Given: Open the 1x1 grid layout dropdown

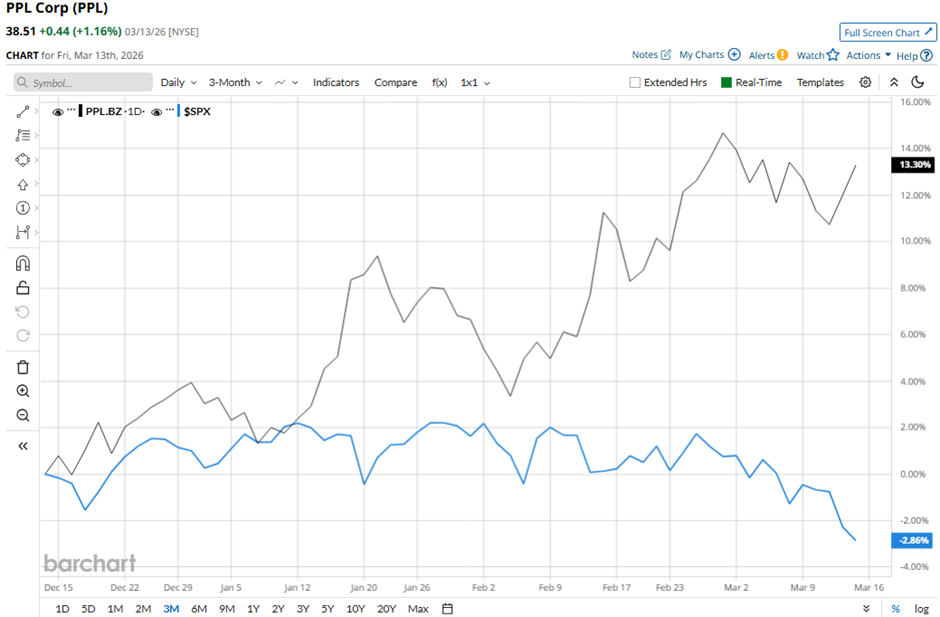Looking at the screenshot, I should (475, 83).
